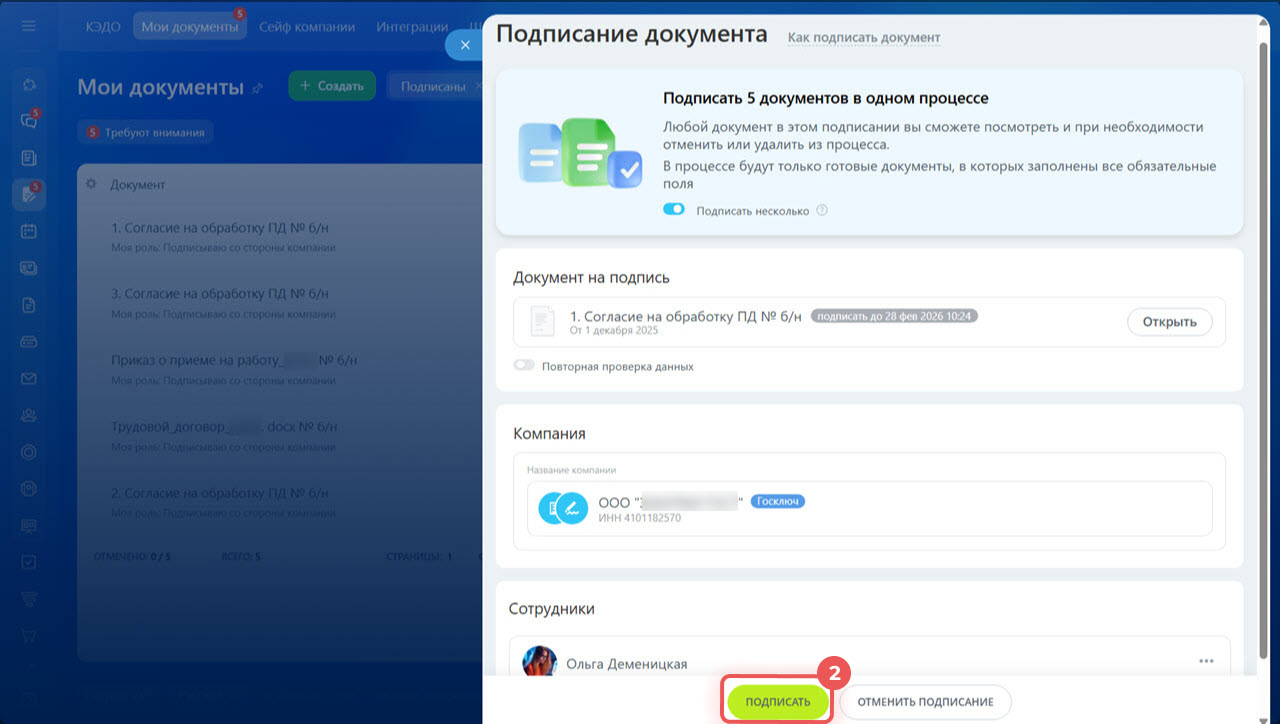The height and width of the screenshot is (724, 1280).
Task: Open the shopping cart icon in the sidebar
Action: click(28, 635)
